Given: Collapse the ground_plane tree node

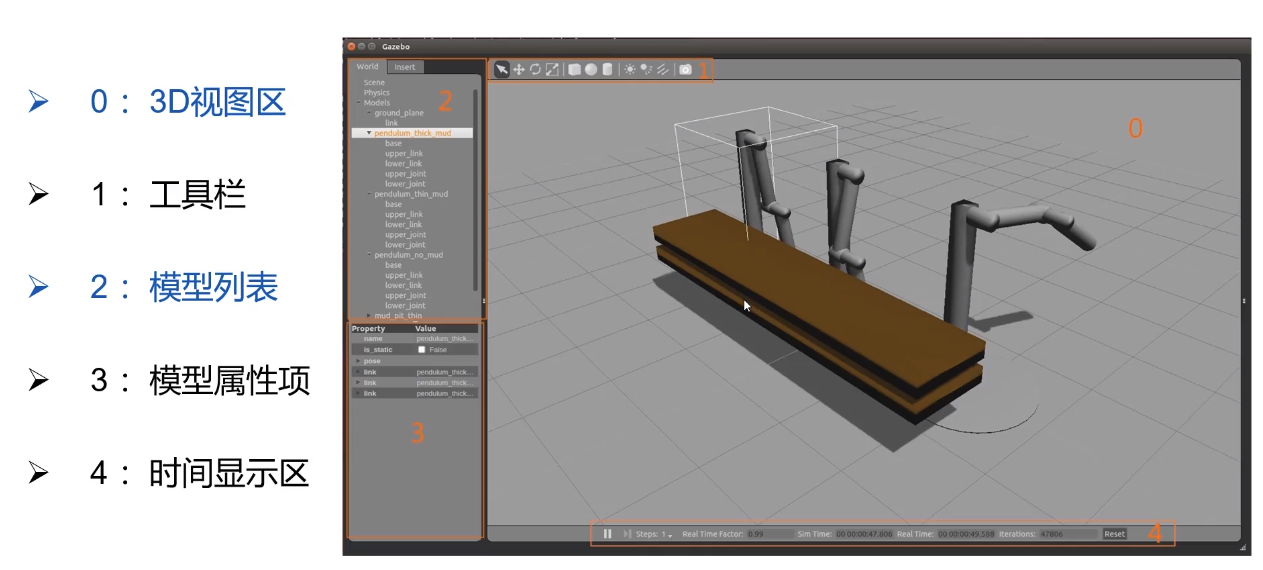Looking at the screenshot, I should click(368, 113).
